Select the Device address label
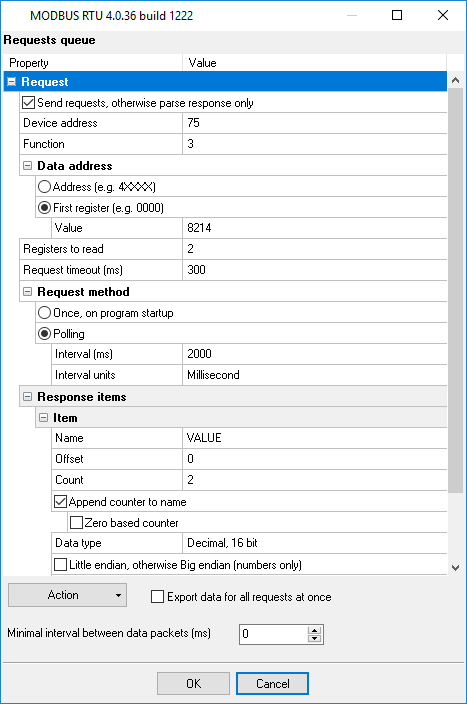 click(x=60, y=123)
